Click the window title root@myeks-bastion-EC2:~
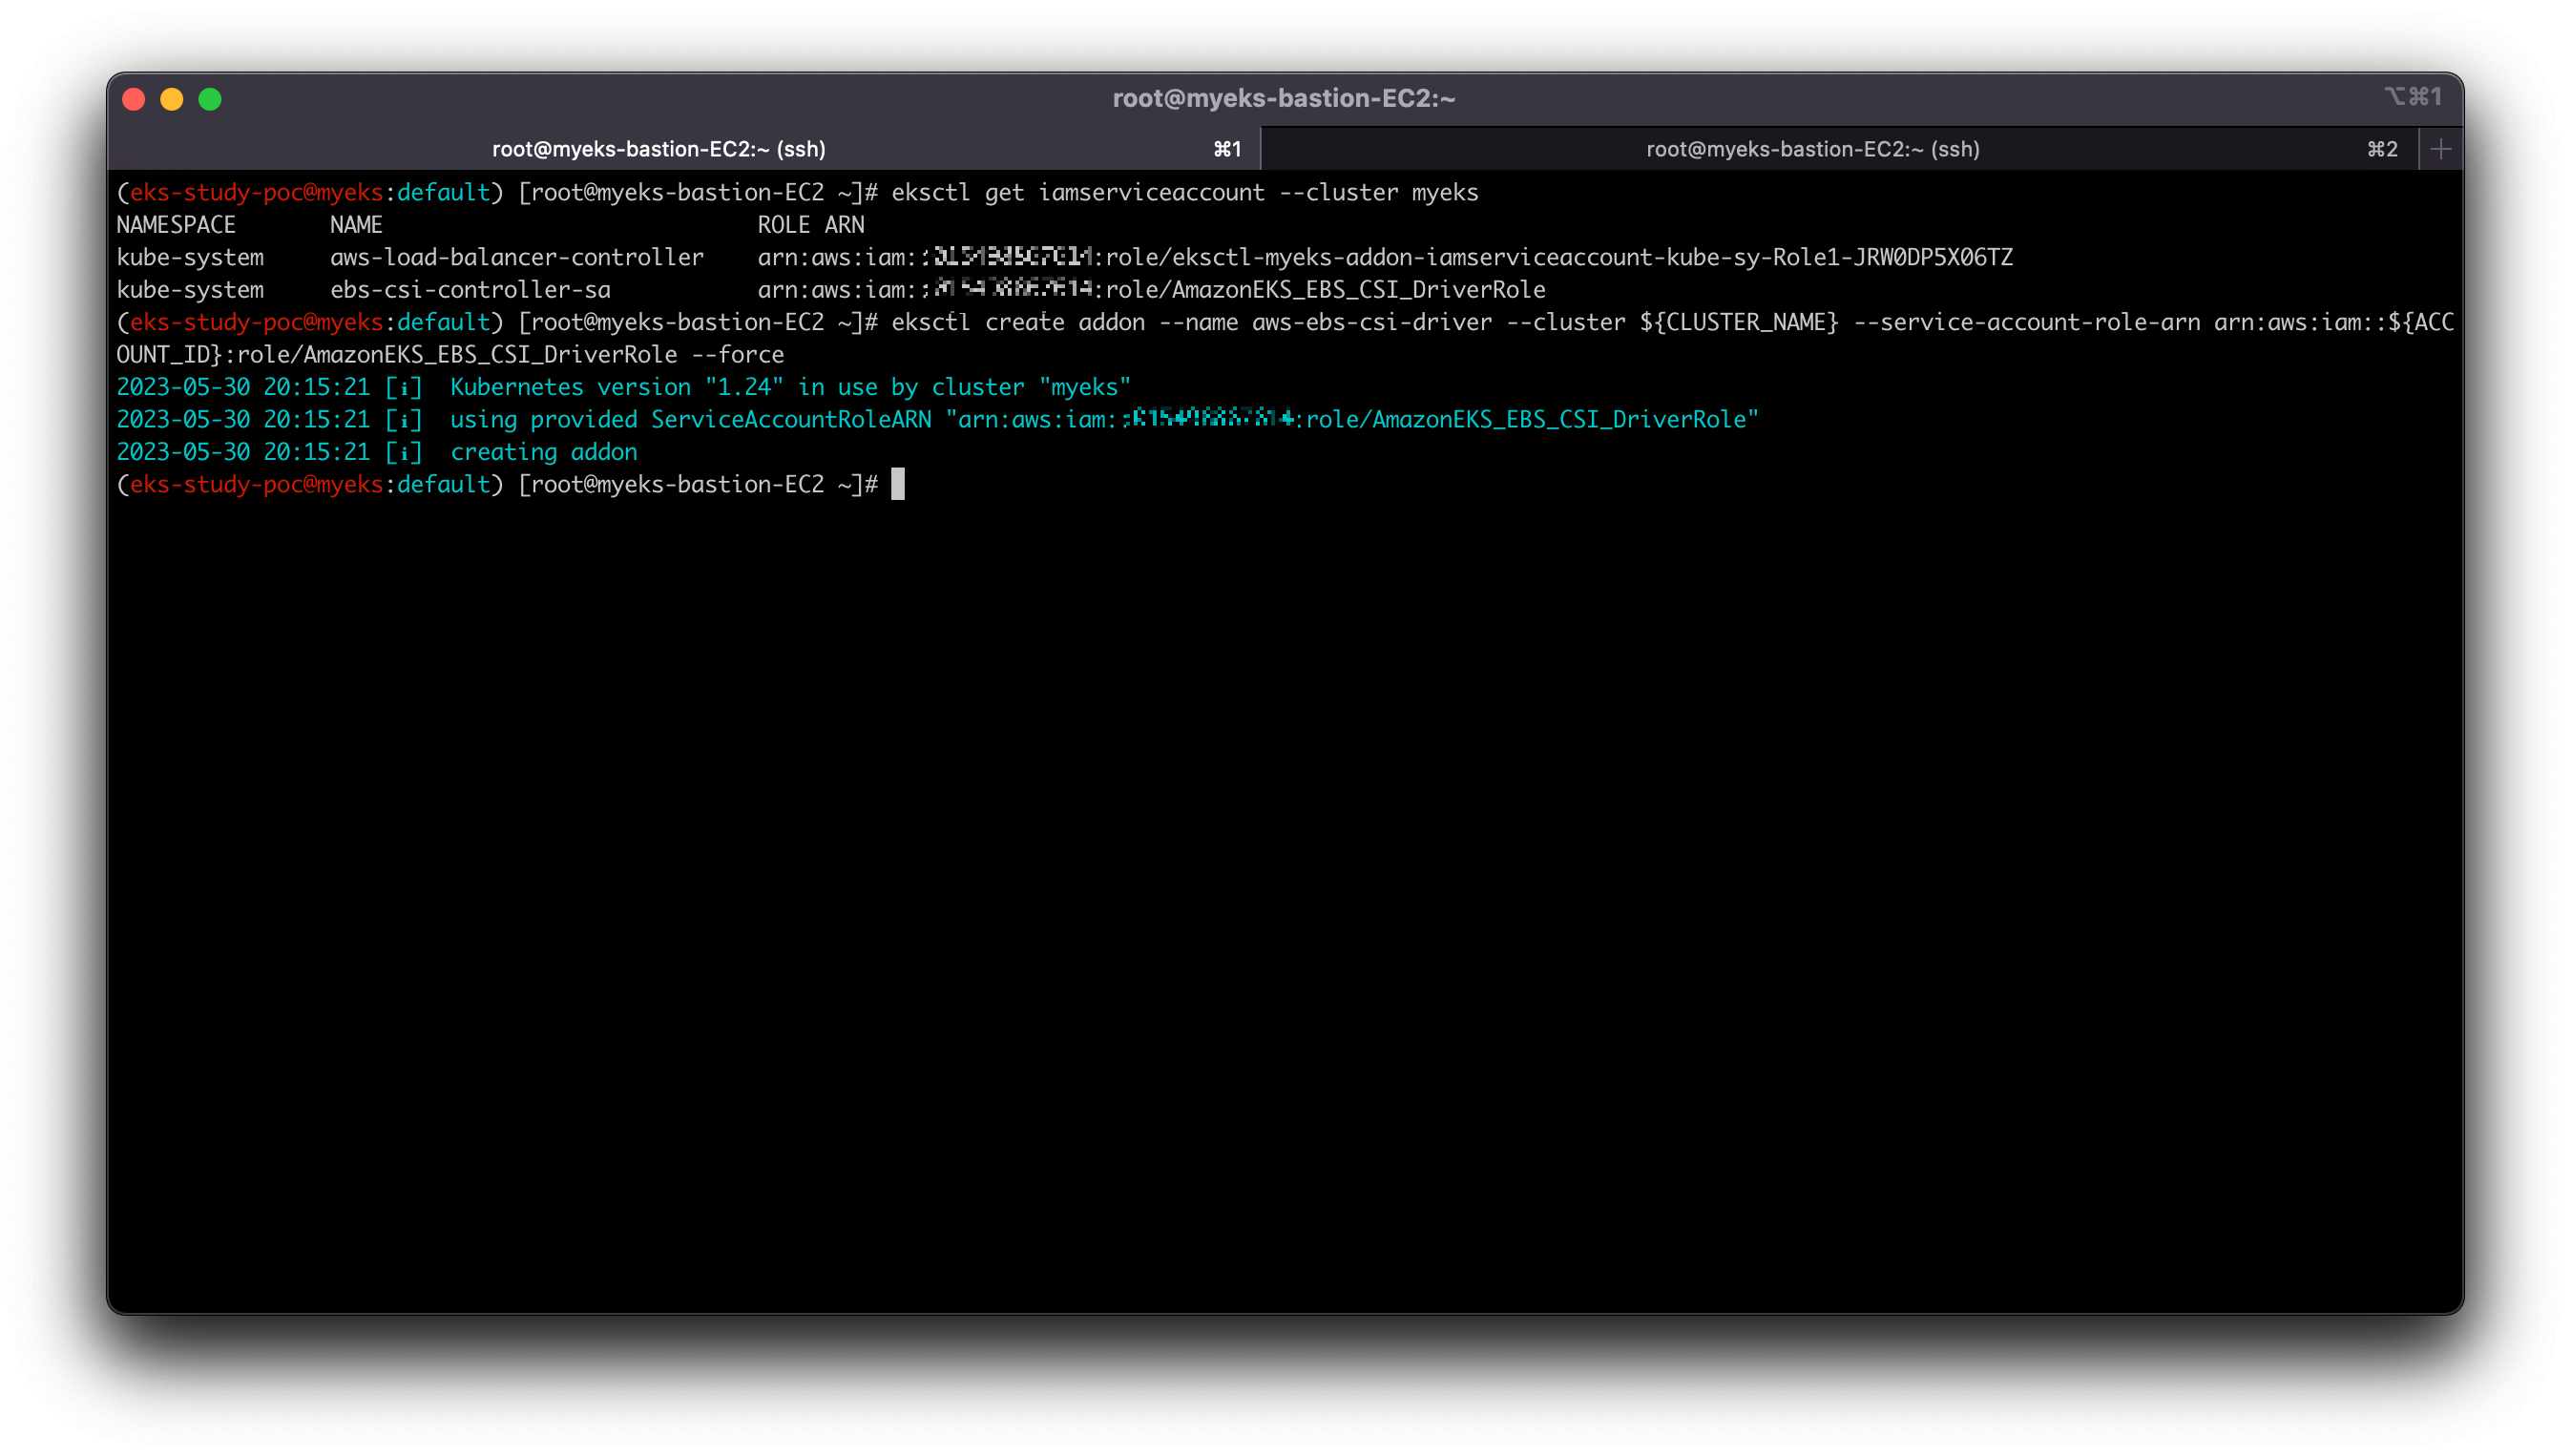The width and height of the screenshot is (2571, 1456). [x=1284, y=98]
